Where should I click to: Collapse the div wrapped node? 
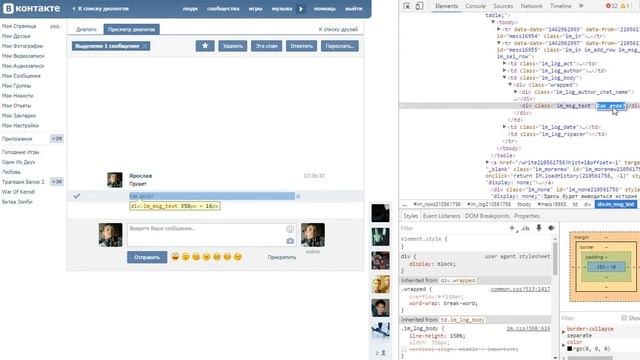510,85
